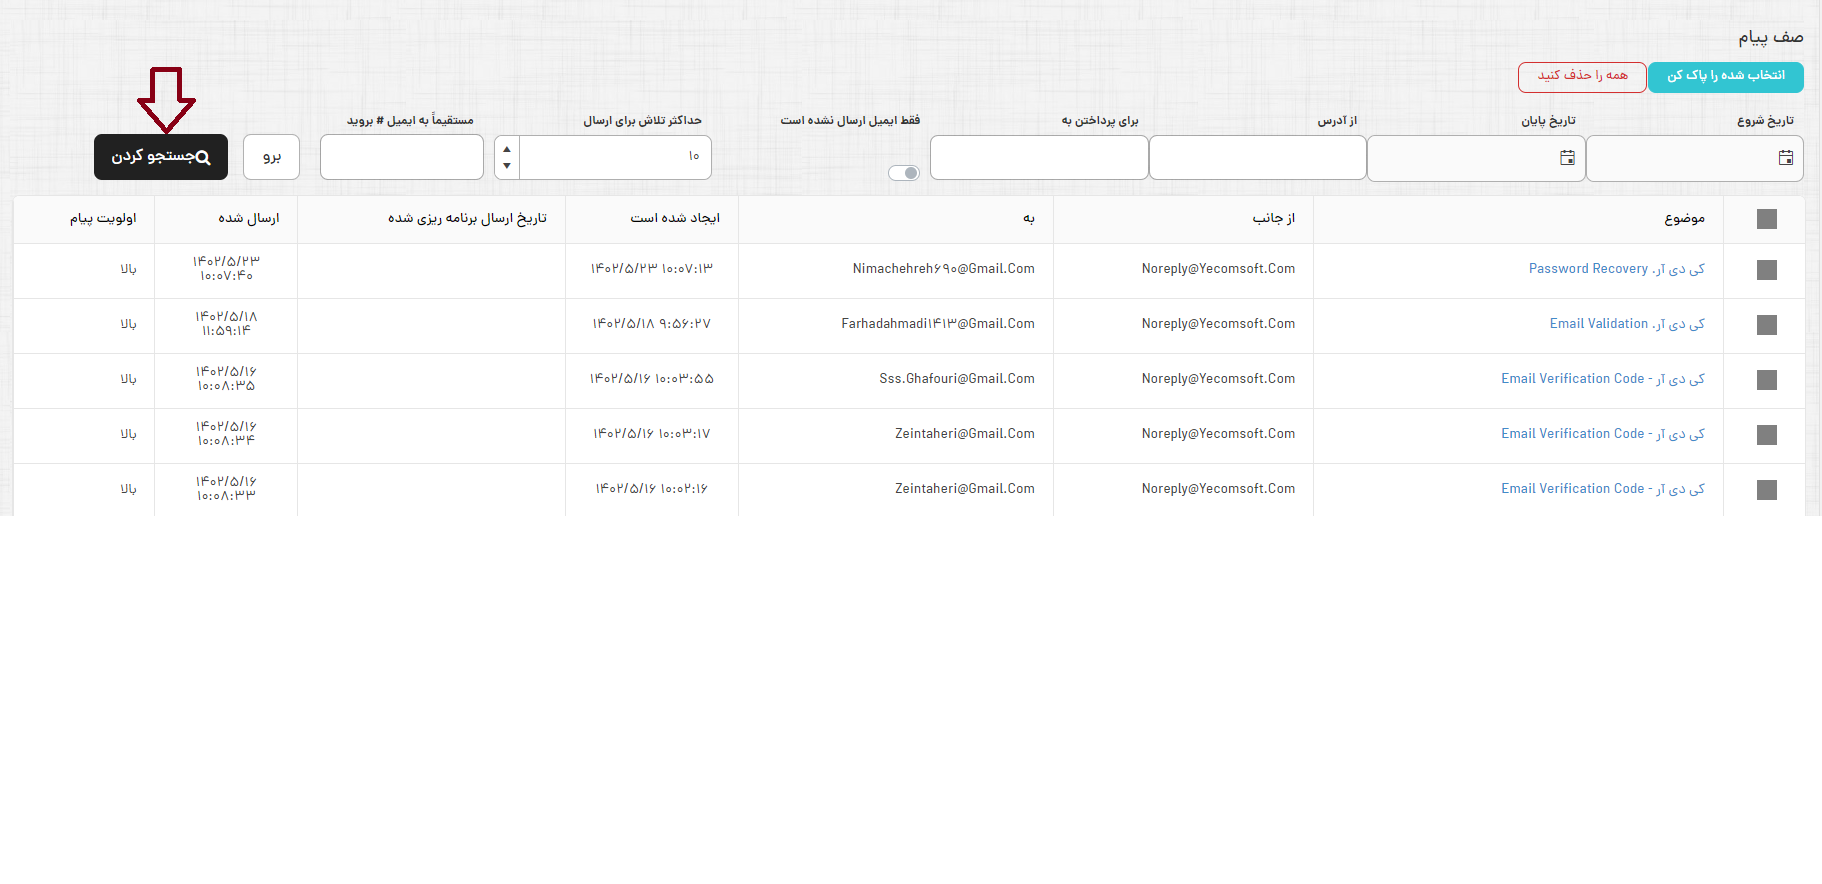The height and width of the screenshot is (884, 1822).
Task: Increase max send attempts with up arrow
Action: (507, 149)
